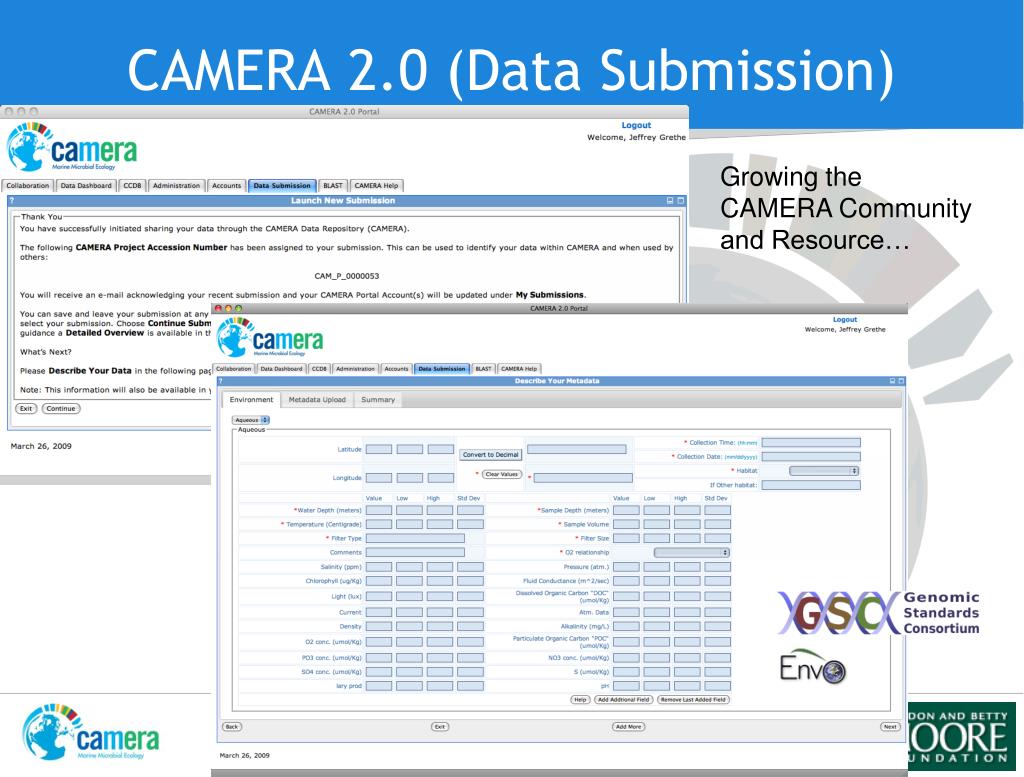
Task: Click the Temperature Value field
Action: 379,524
